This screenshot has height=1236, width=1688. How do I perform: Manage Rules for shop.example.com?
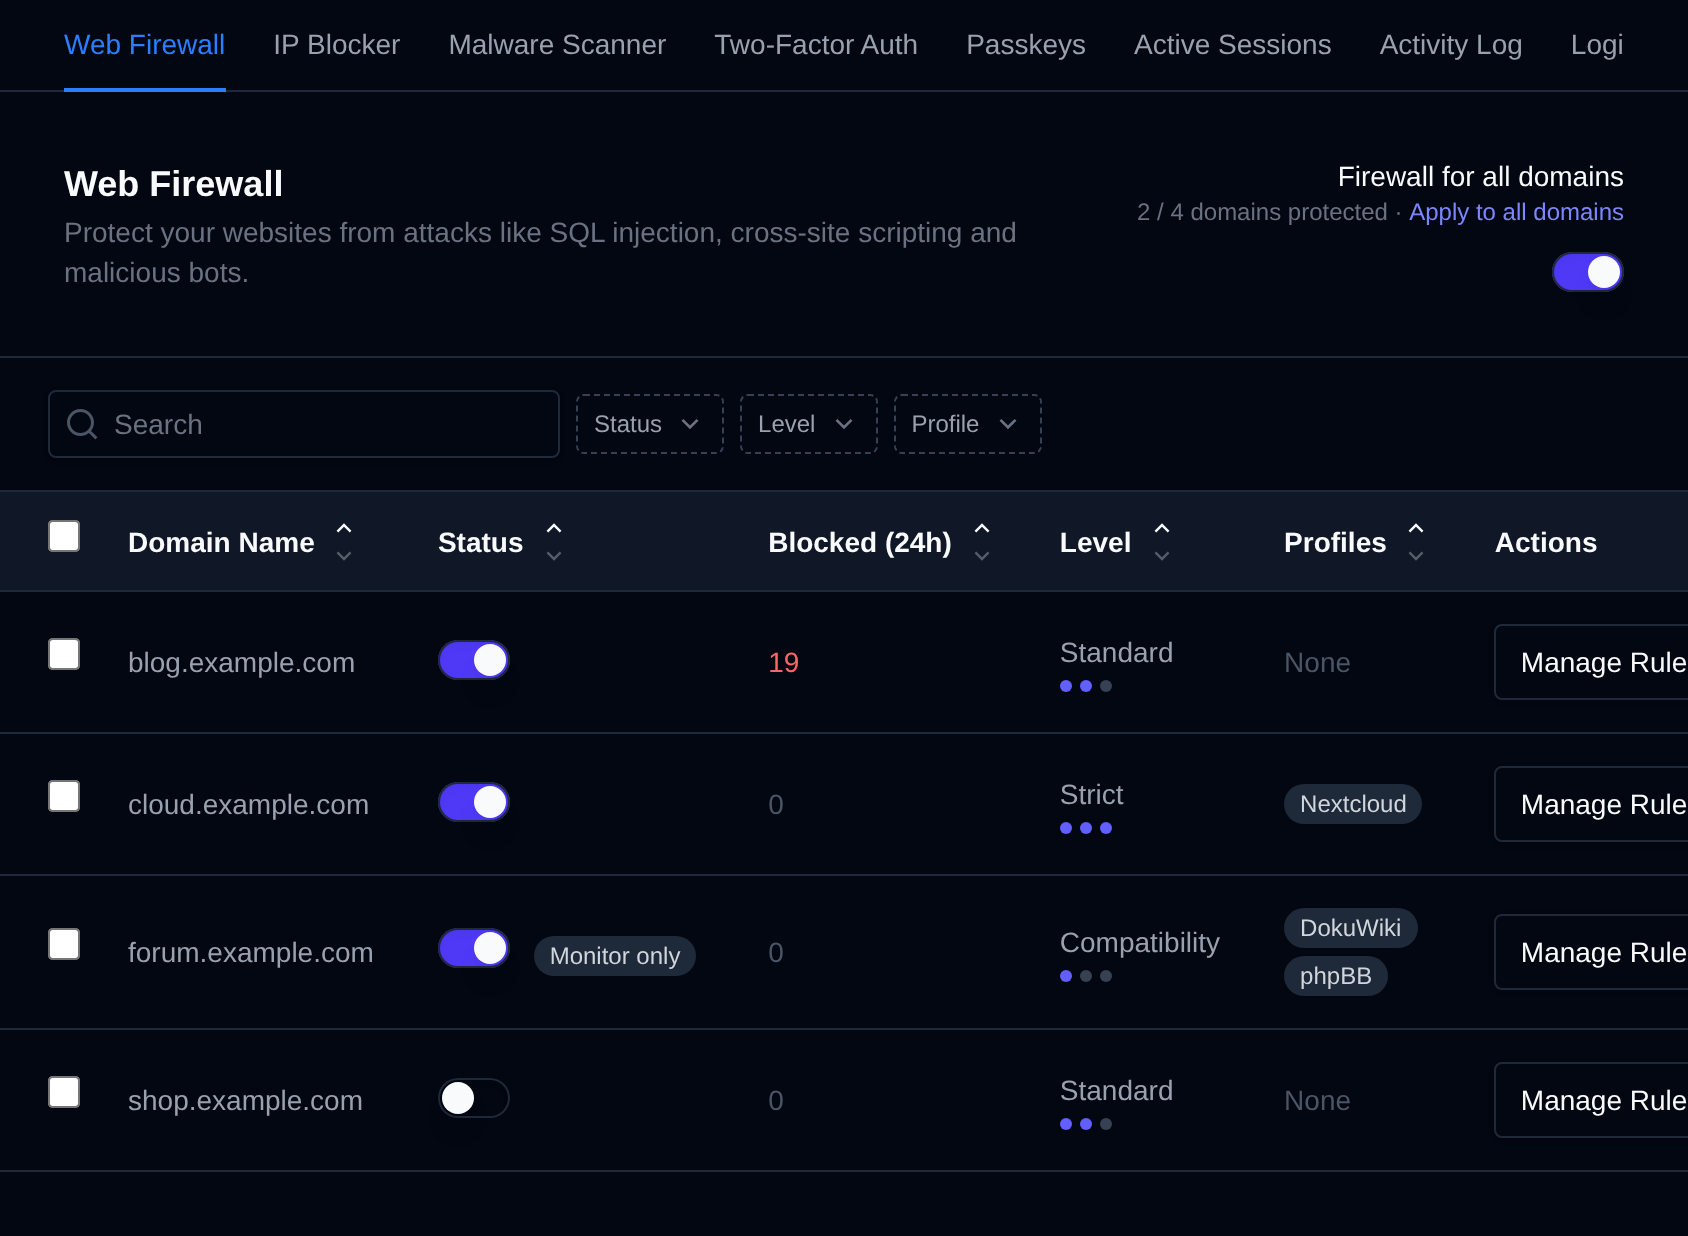pyautogui.click(x=1591, y=1100)
